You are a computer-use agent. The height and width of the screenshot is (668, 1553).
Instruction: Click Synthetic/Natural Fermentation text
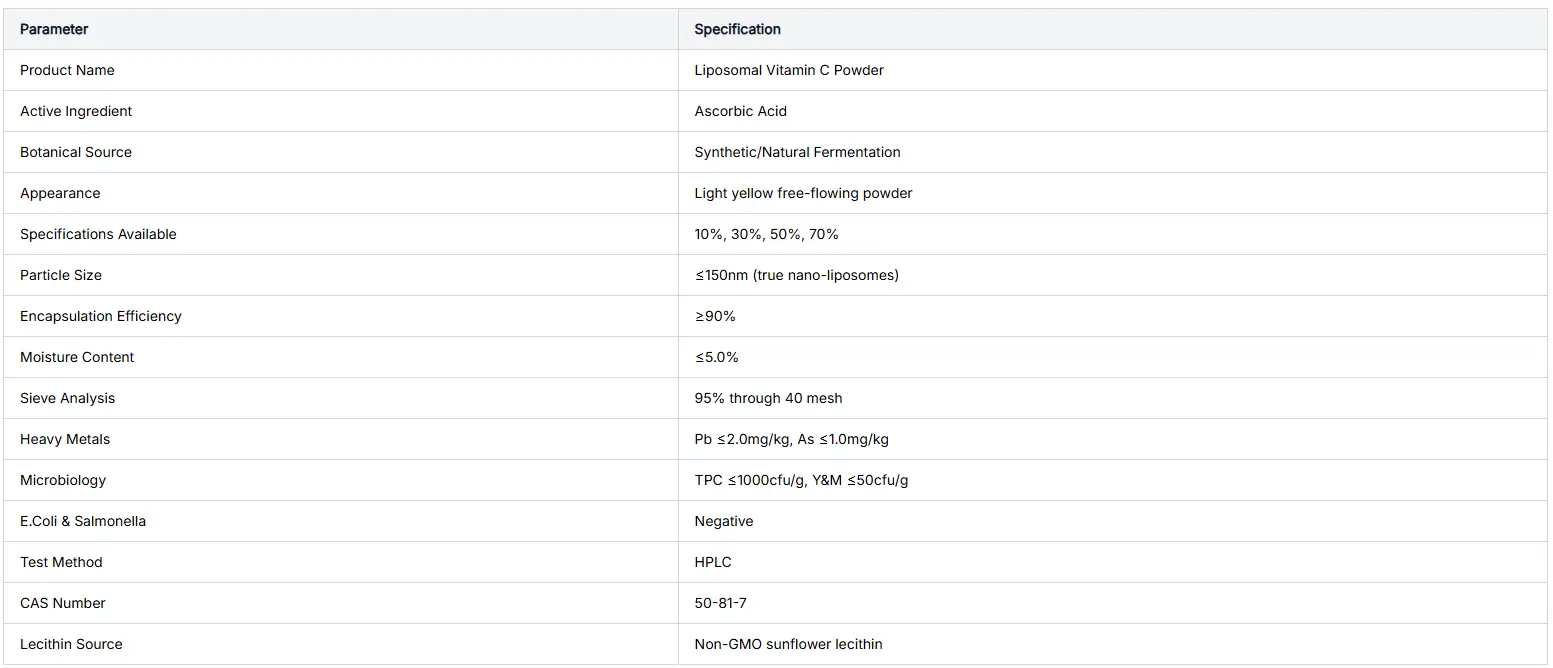[797, 152]
